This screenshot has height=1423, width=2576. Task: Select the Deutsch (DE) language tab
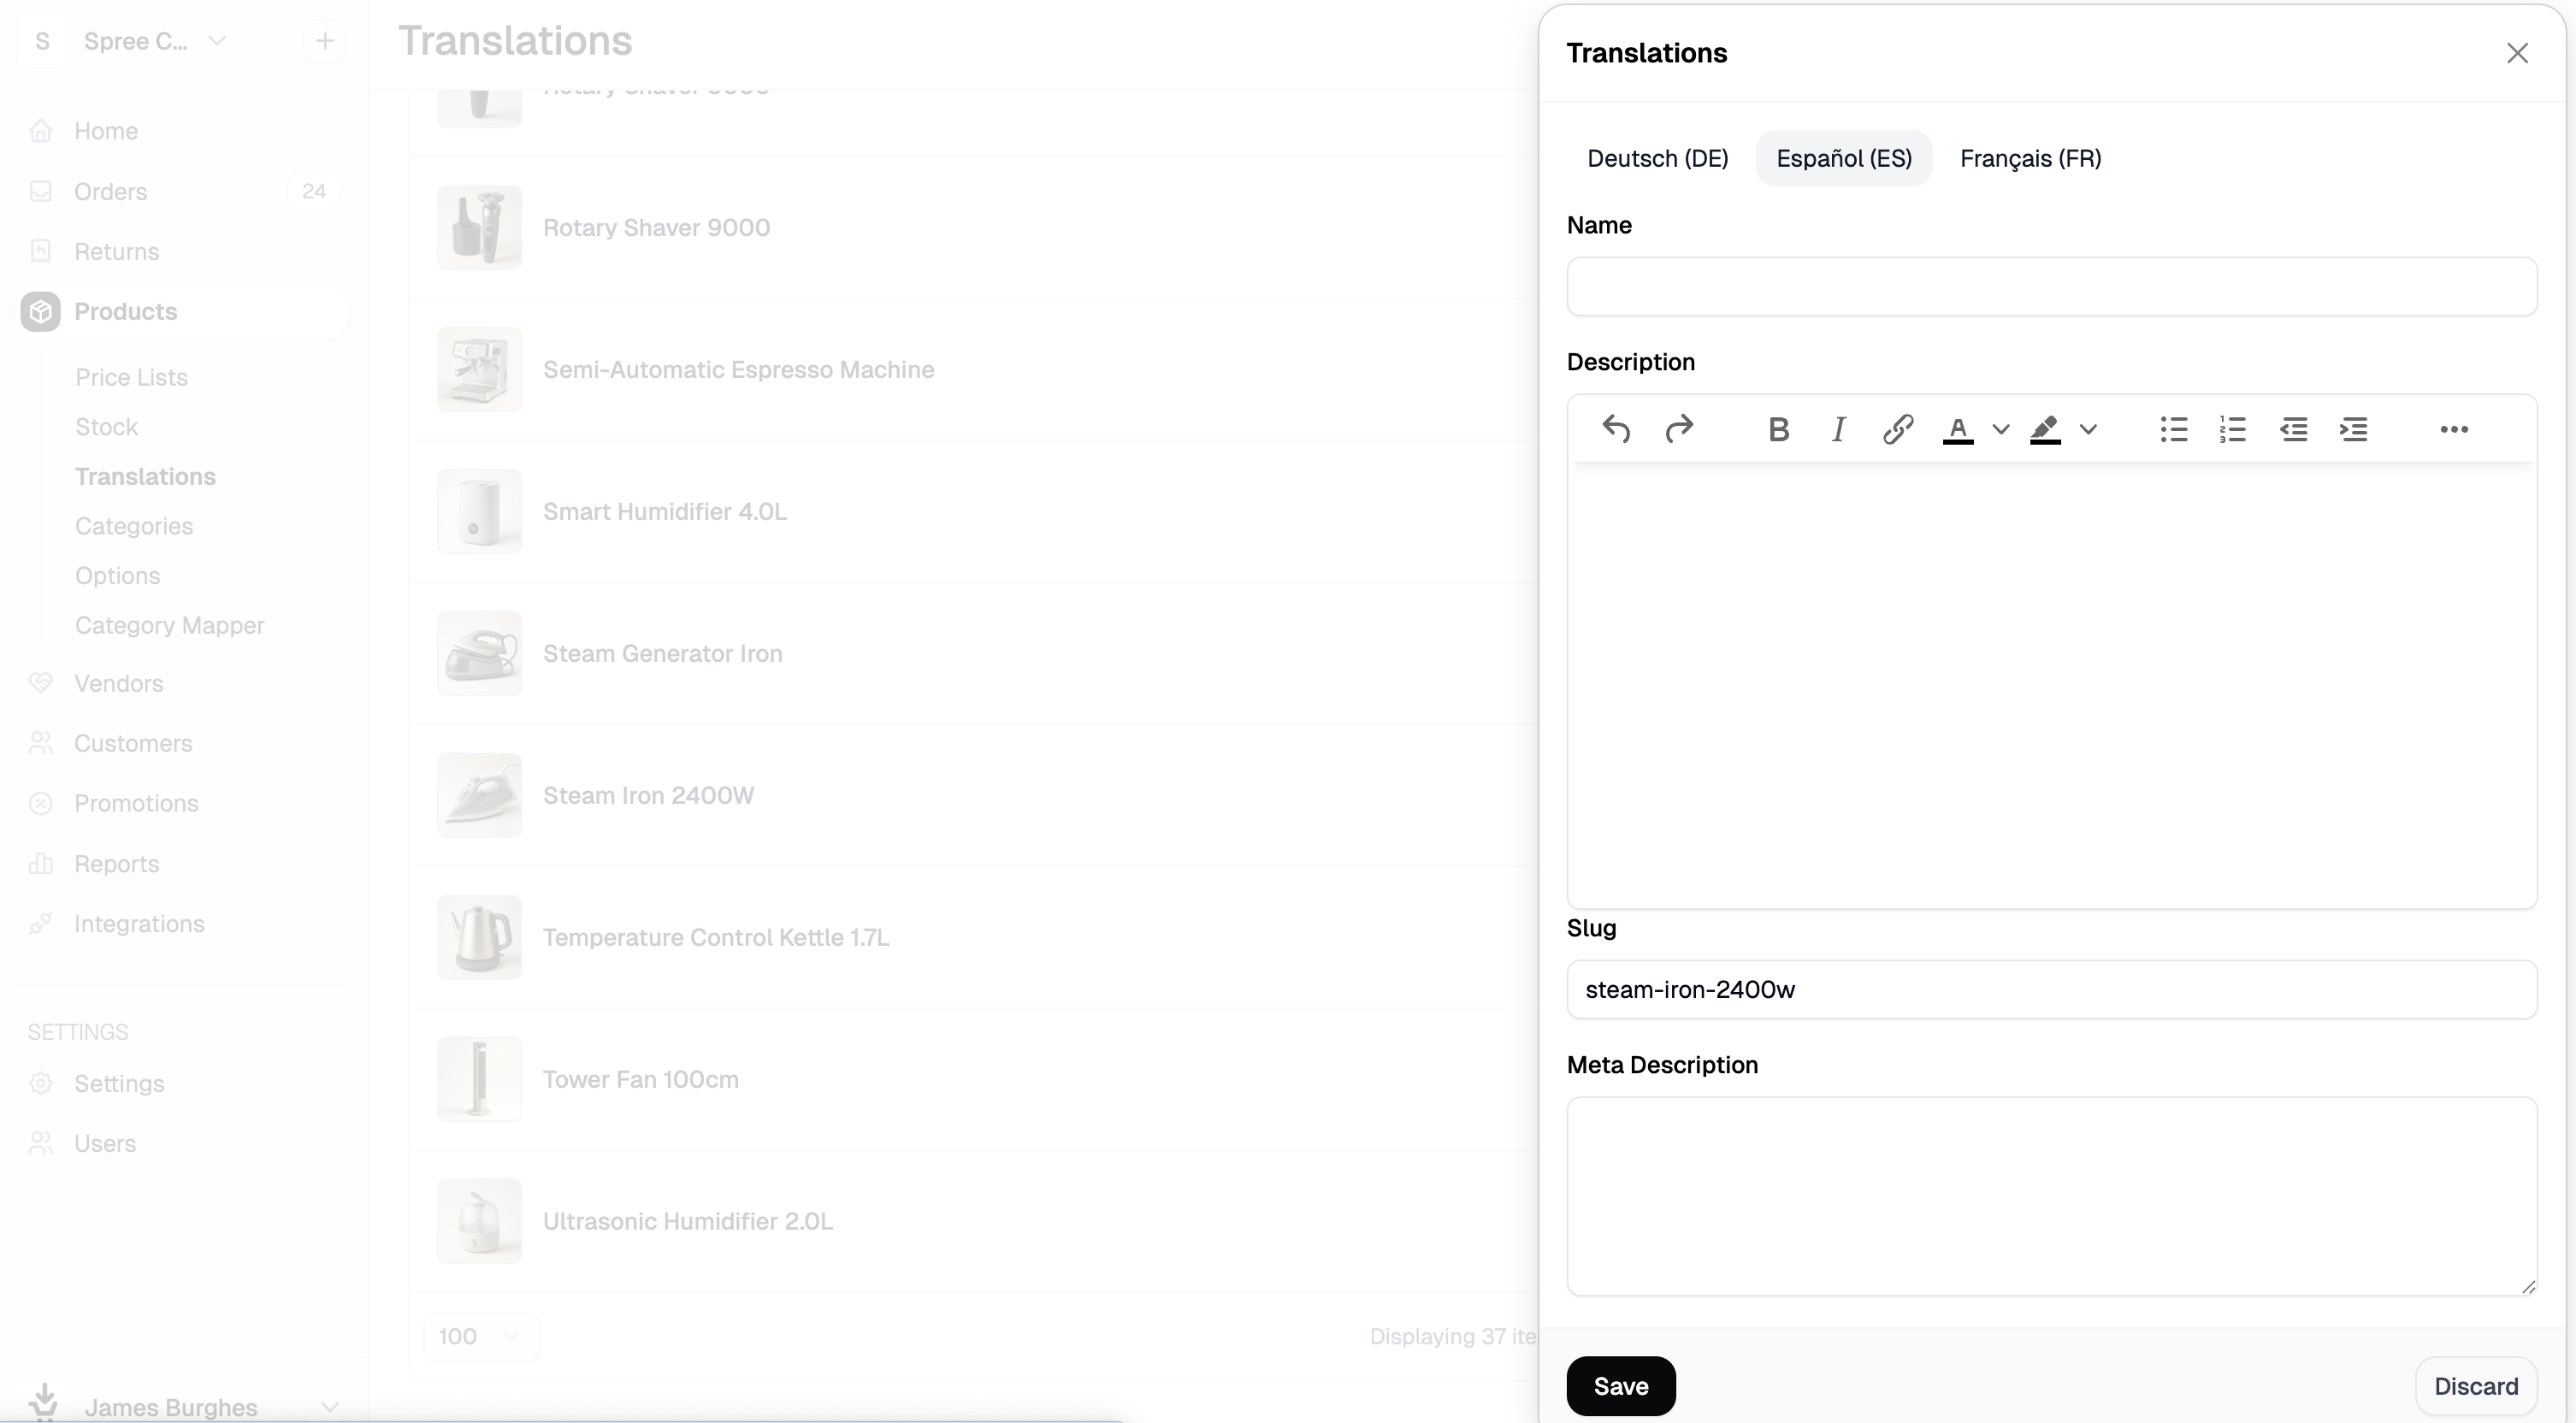(1658, 158)
